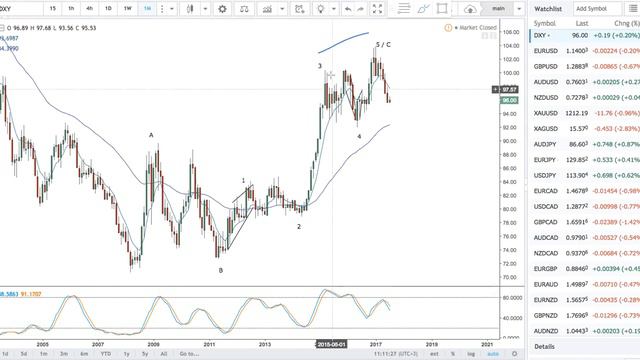Click the rectangle layout icon
Screen dimensions: 640x360
(x=442, y=9)
